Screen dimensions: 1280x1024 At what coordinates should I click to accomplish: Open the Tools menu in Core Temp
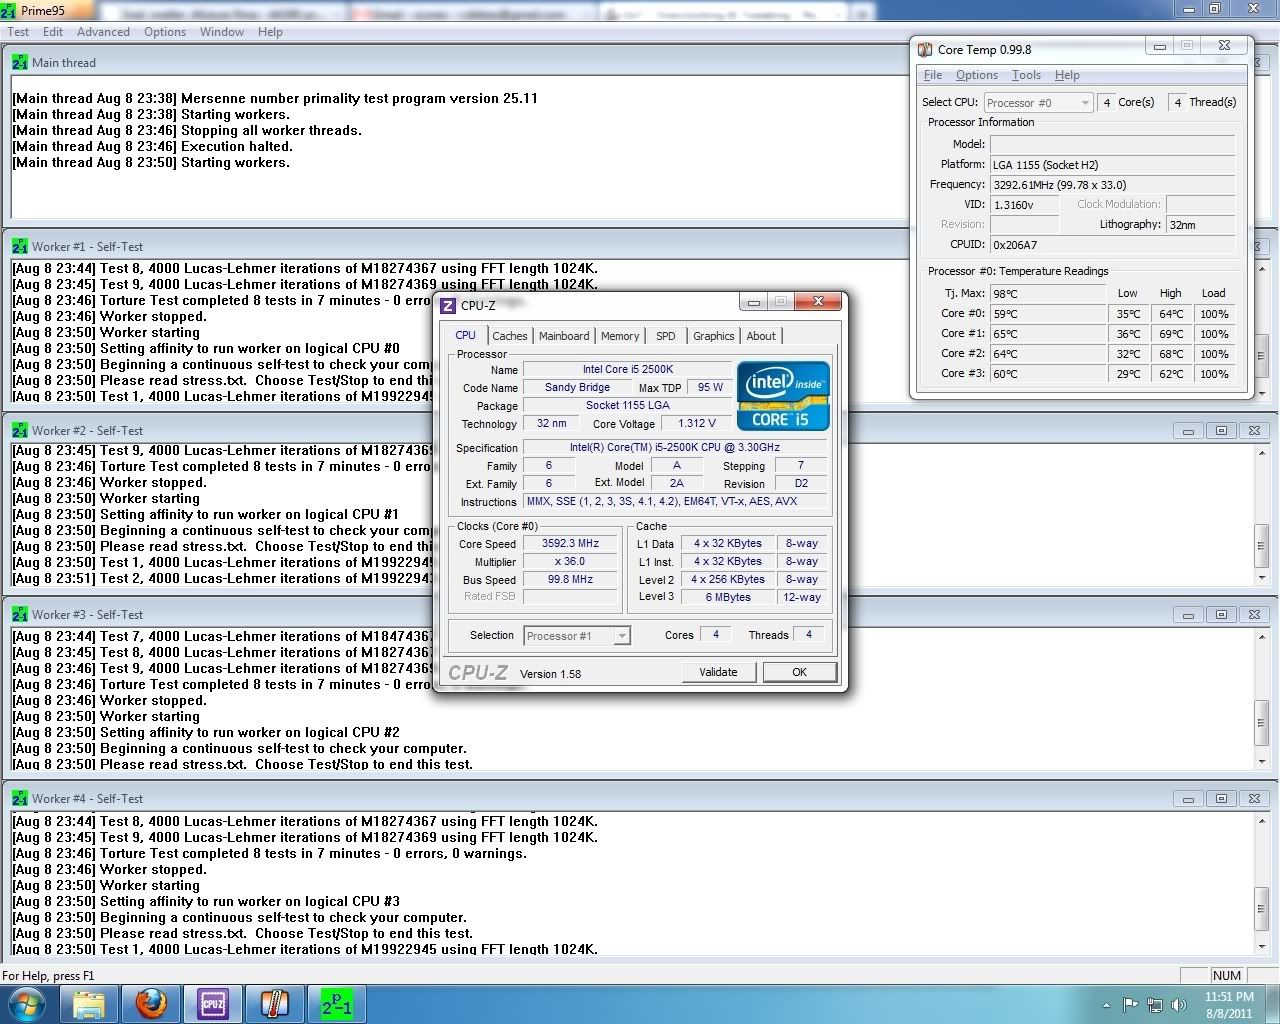pos(1026,75)
